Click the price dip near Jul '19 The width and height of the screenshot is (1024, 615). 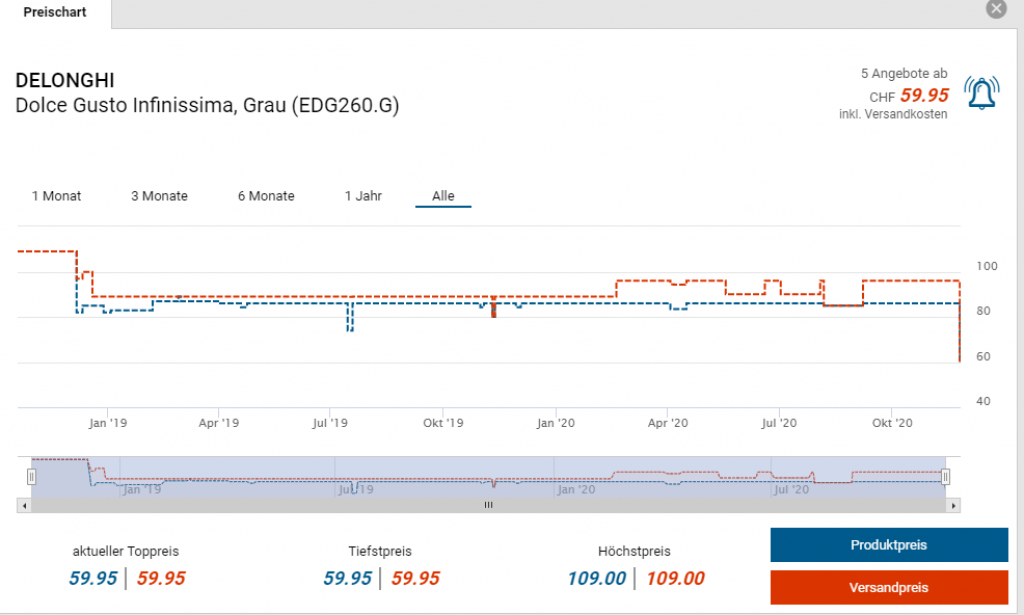pos(349,320)
